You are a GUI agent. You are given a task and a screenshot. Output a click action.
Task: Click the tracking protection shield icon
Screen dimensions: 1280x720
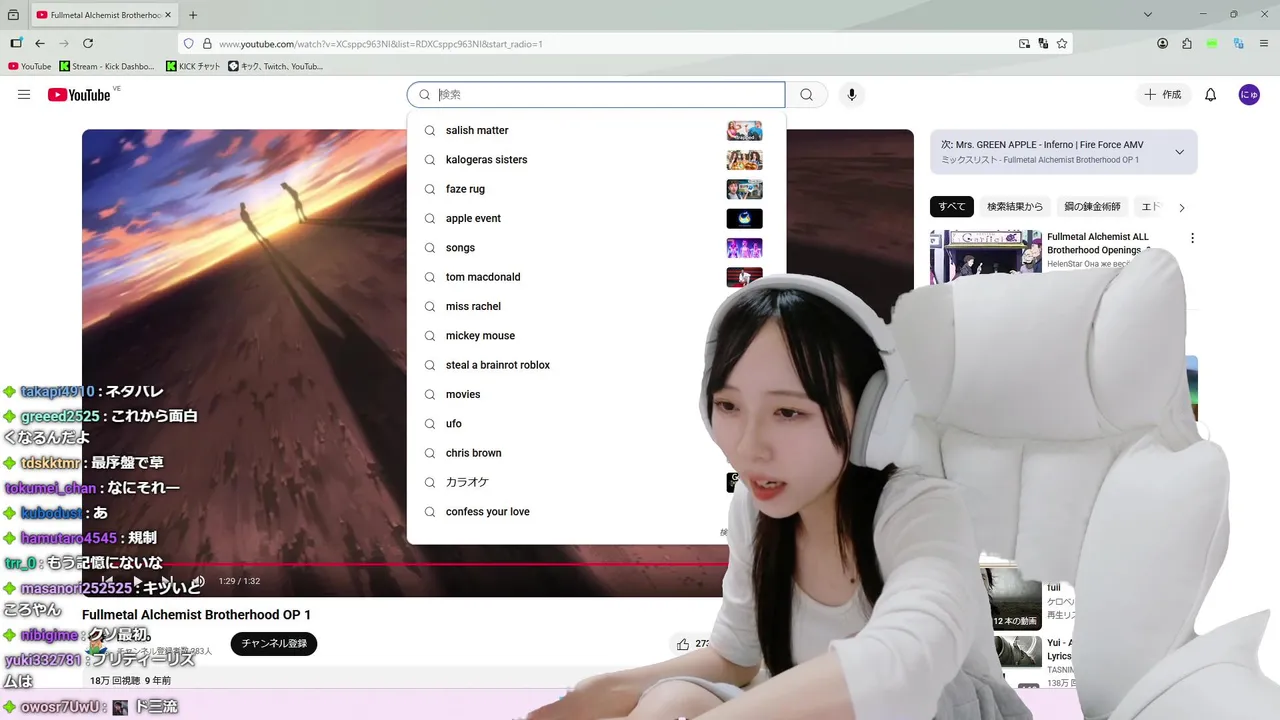[x=188, y=44]
